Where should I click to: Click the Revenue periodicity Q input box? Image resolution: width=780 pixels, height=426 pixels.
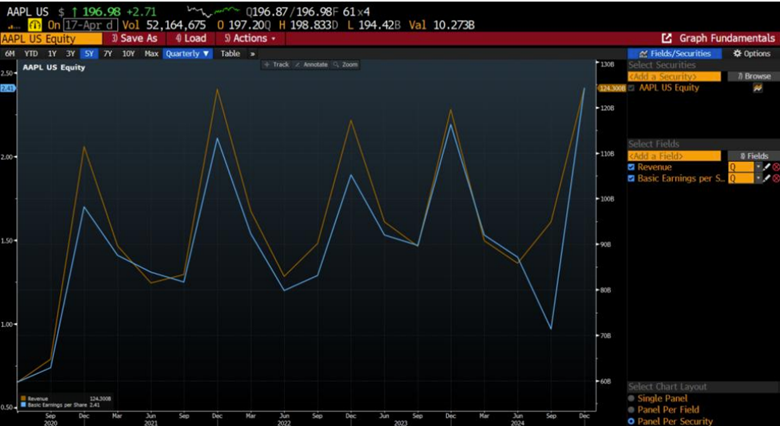coord(742,167)
